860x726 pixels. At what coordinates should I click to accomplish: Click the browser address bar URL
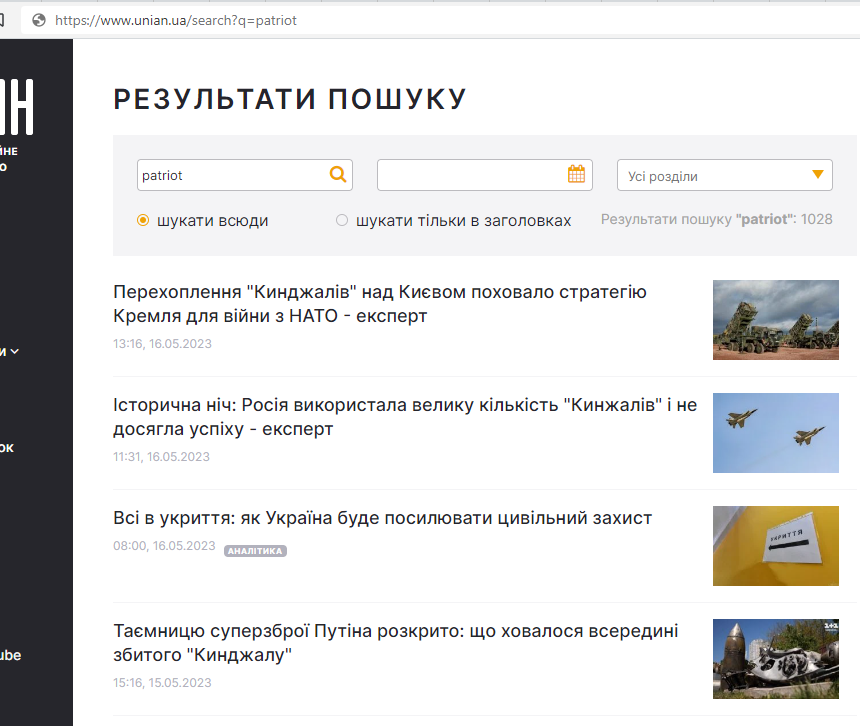pos(176,20)
